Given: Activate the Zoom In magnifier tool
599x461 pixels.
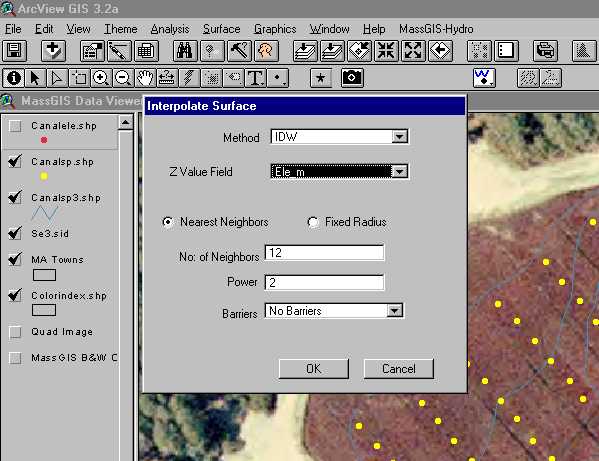Looking at the screenshot, I should pyautogui.click(x=100, y=78).
